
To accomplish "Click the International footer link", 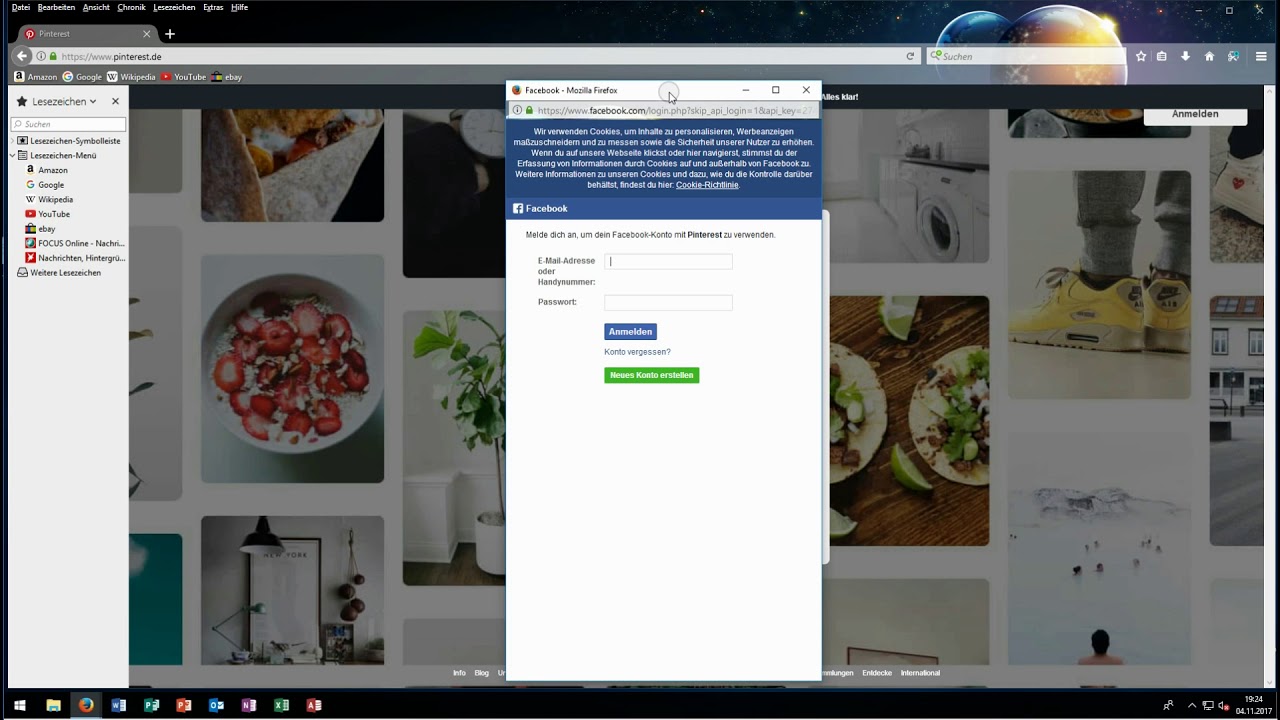I will [920, 673].
